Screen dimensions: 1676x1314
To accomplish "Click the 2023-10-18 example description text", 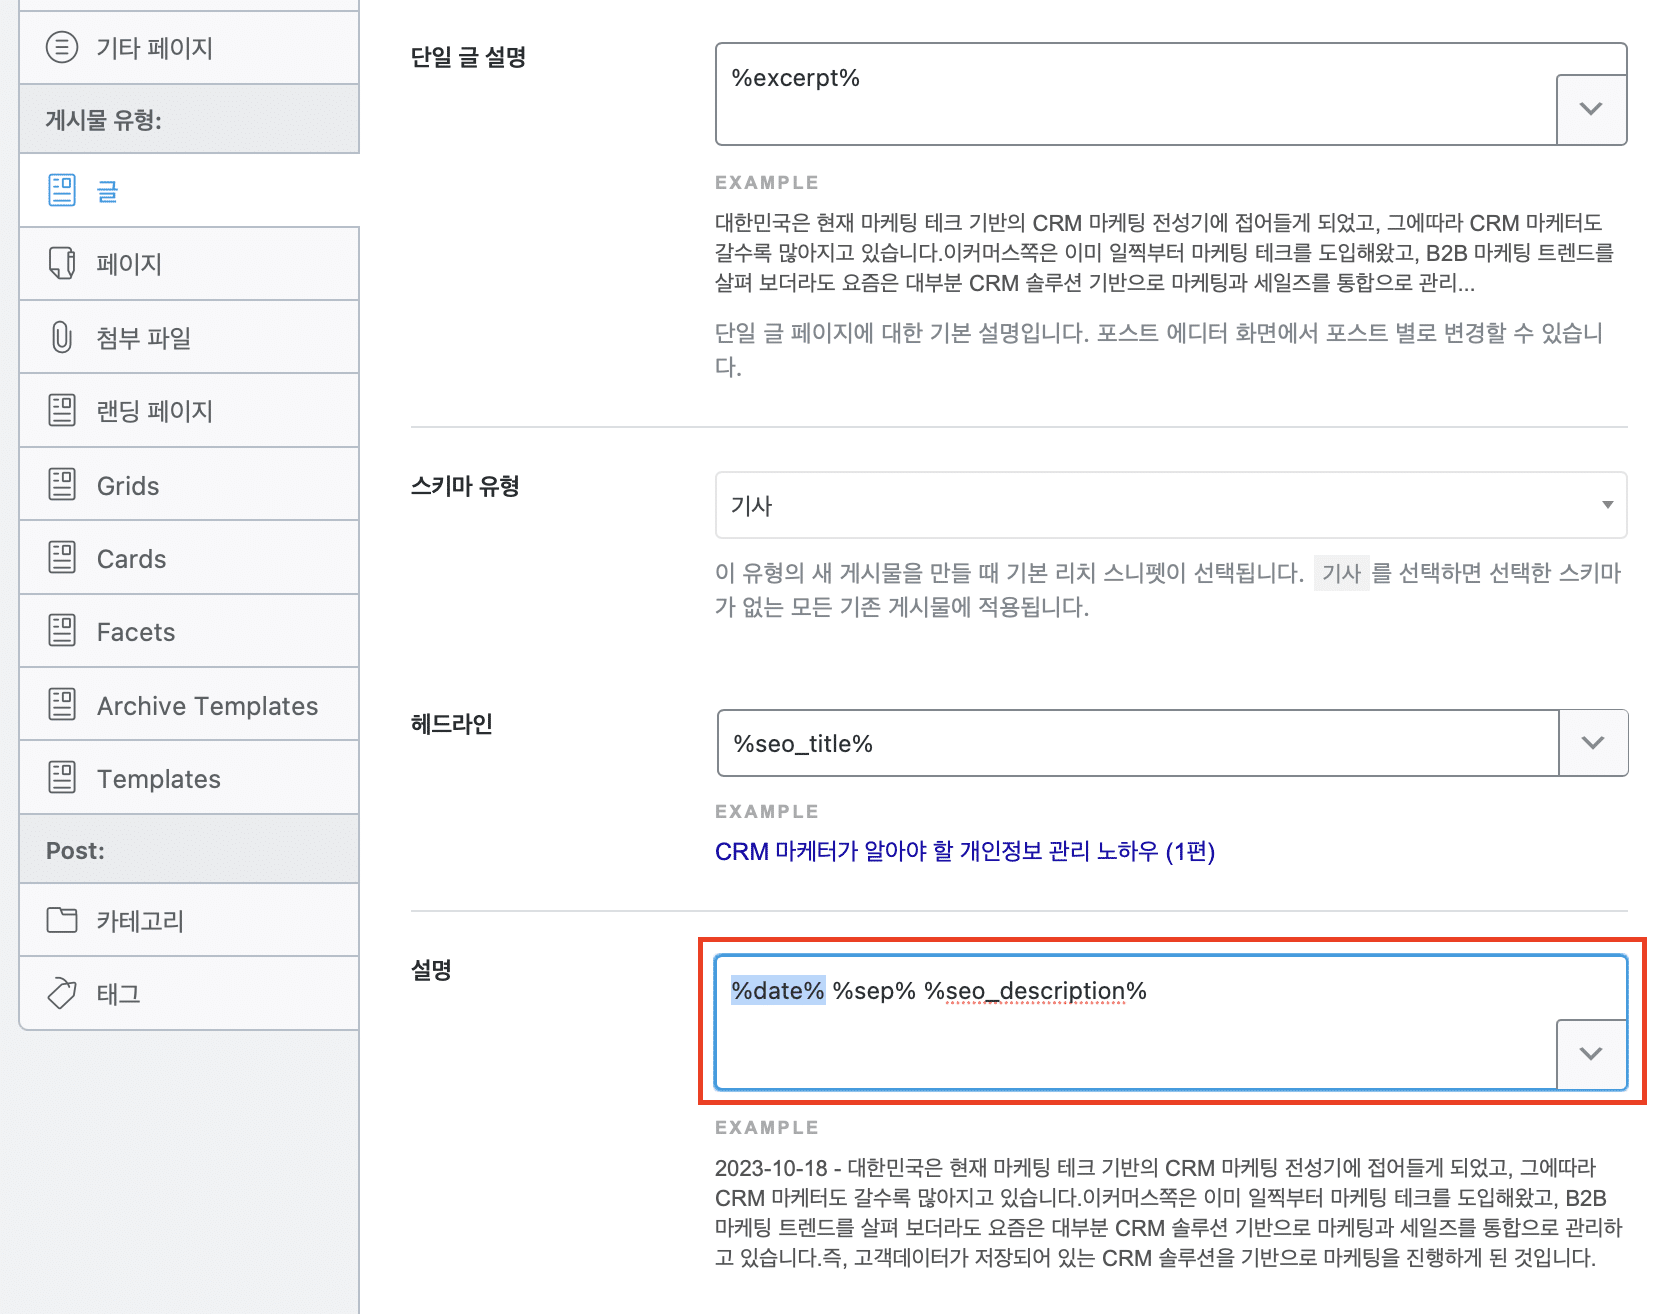I will pos(1168,1212).
